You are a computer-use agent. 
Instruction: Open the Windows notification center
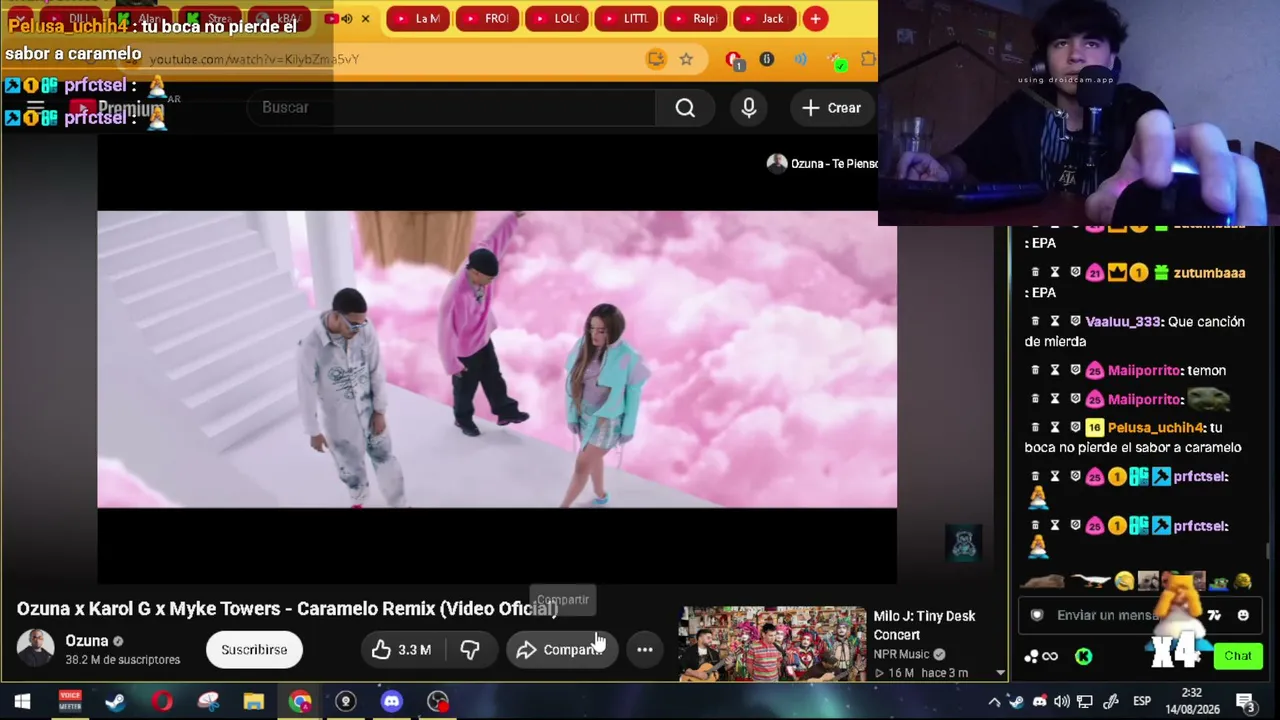[x=1246, y=702]
